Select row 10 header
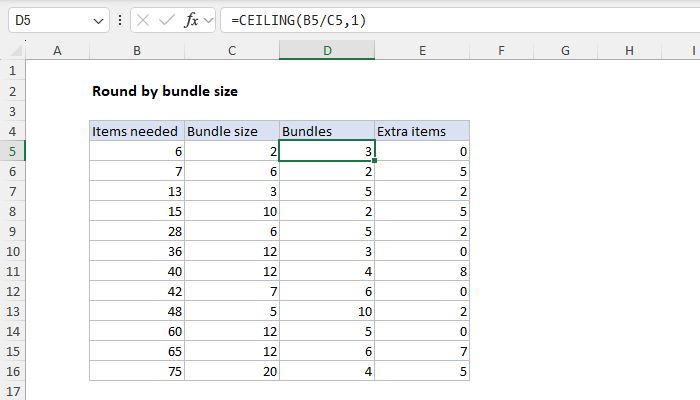Image resolution: width=700 pixels, height=400 pixels. click(x=12, y=251)
